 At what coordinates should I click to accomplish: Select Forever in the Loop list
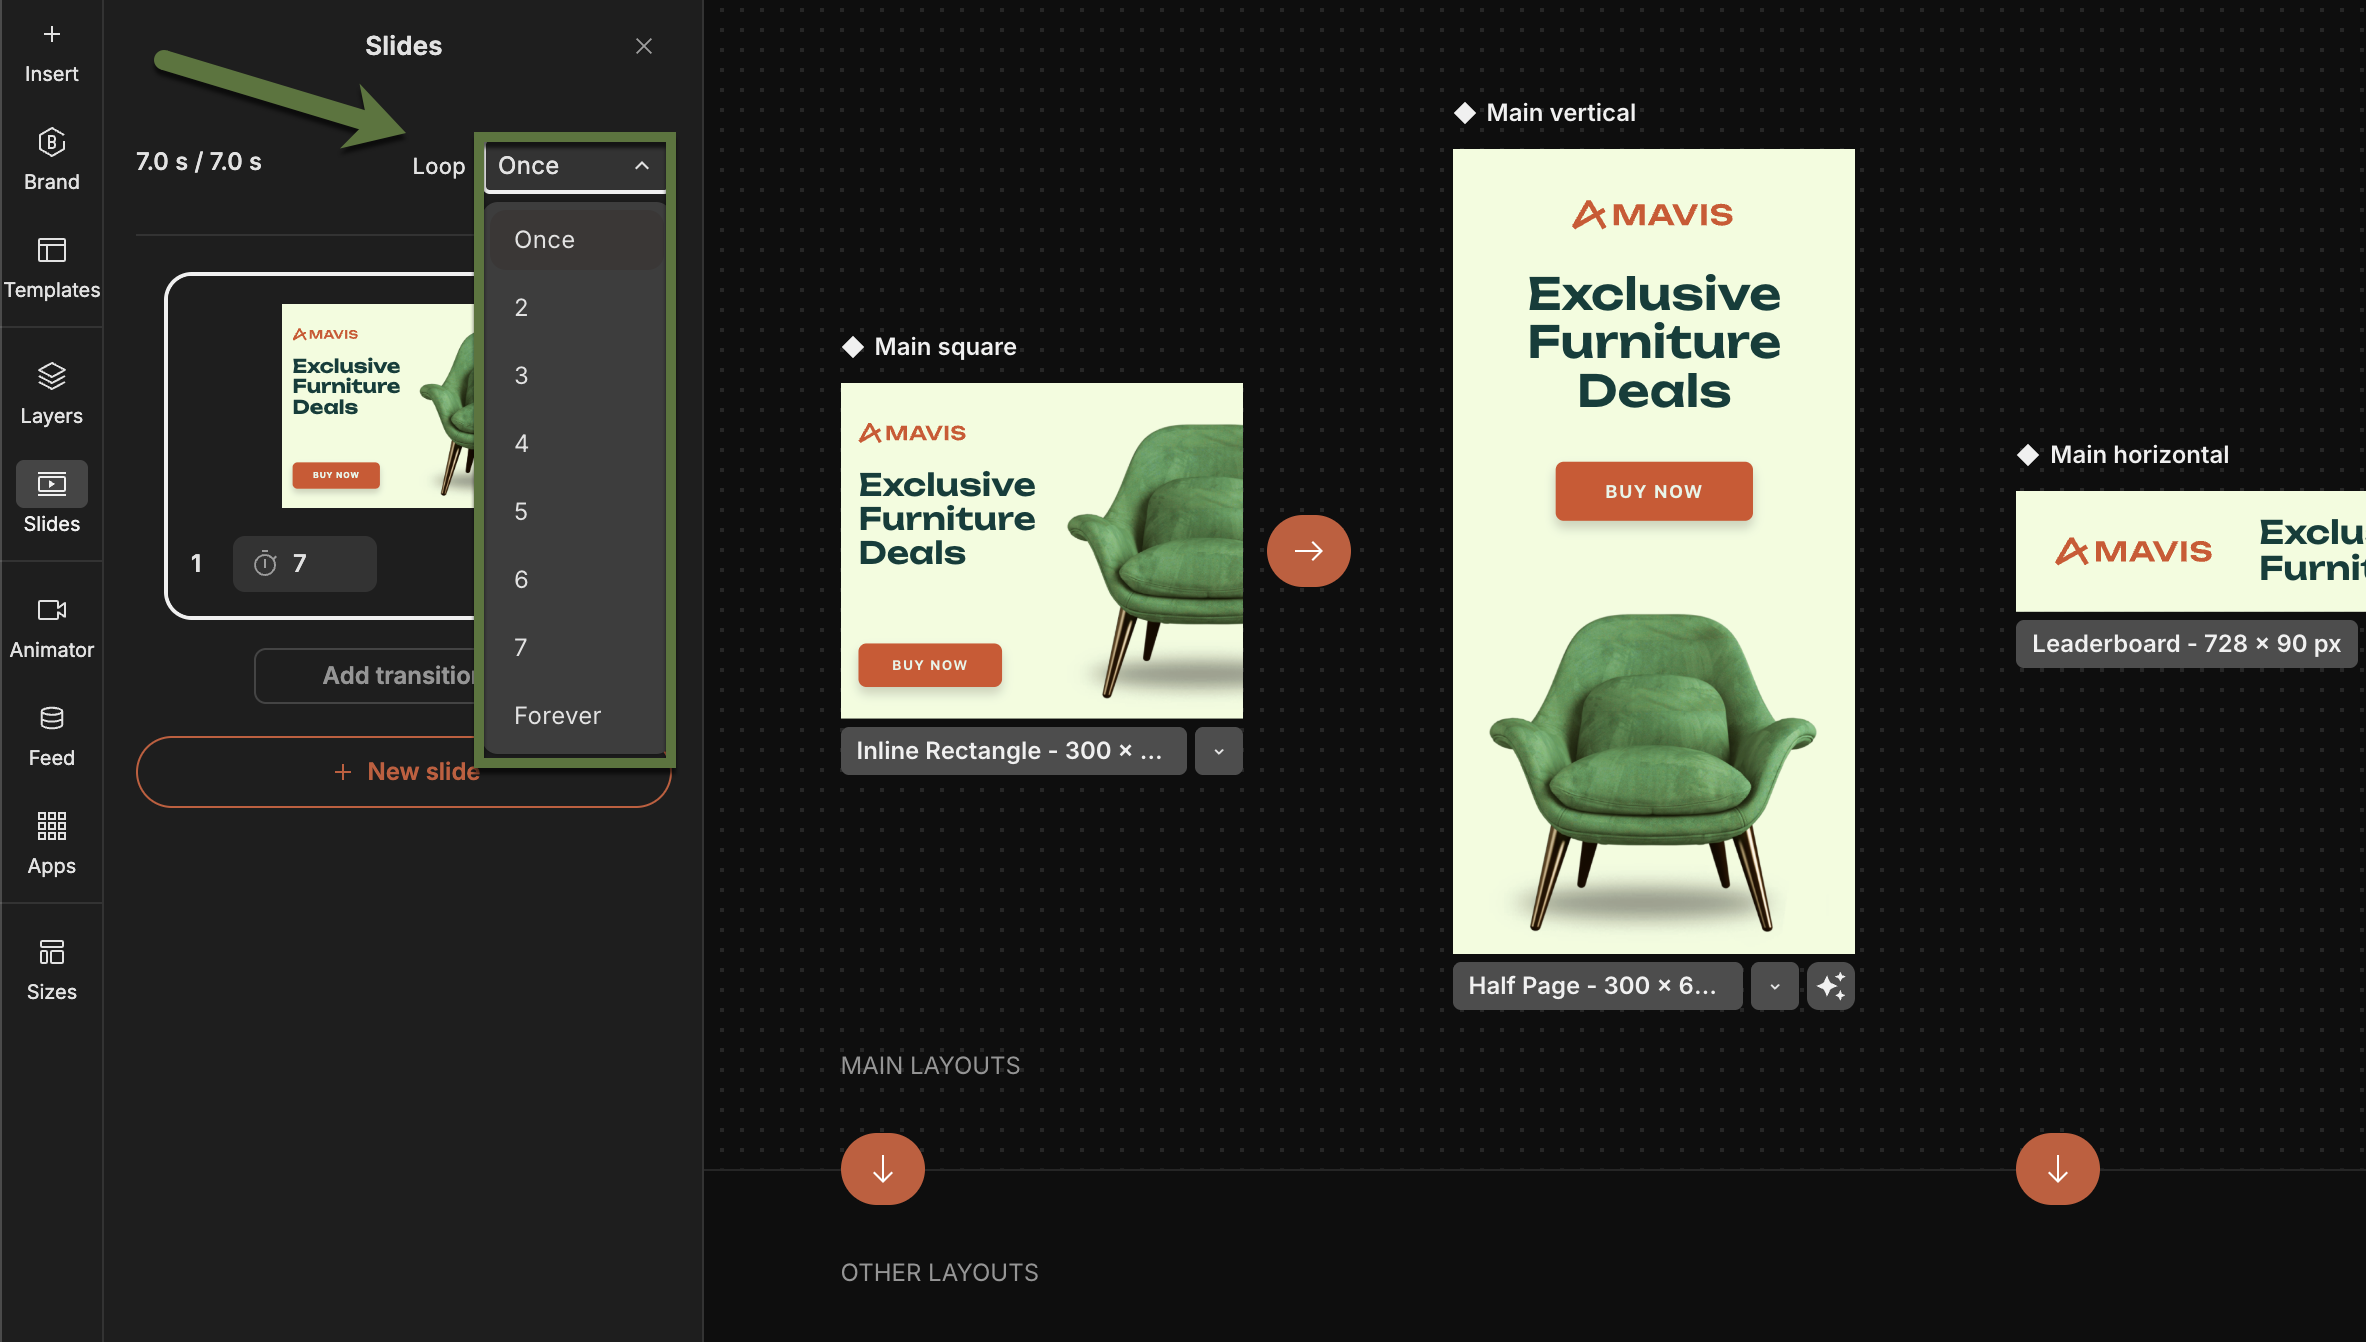click(557, 716)
